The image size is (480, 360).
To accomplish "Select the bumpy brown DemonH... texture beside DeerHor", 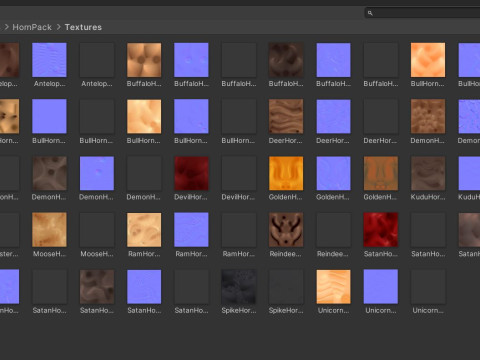I will coord(428,116).
